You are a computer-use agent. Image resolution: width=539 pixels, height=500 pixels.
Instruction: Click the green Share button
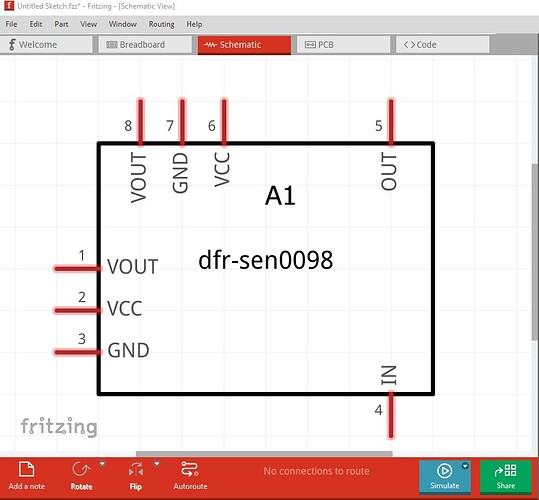click(x=505, y=476)
